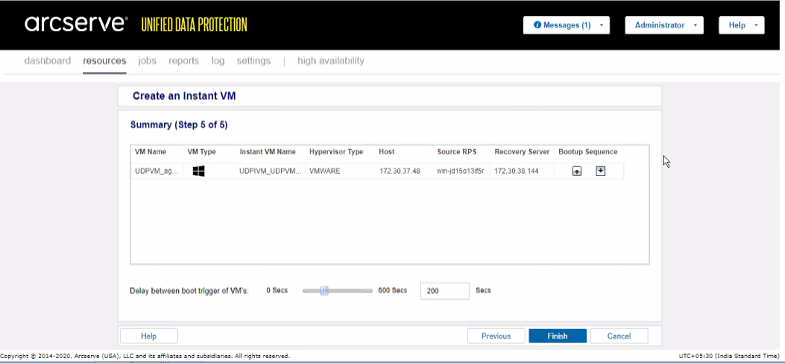The width and height of the screenshot is (785, 363).
Task: Click the info icon in Messages button
Action: [537, 25]
